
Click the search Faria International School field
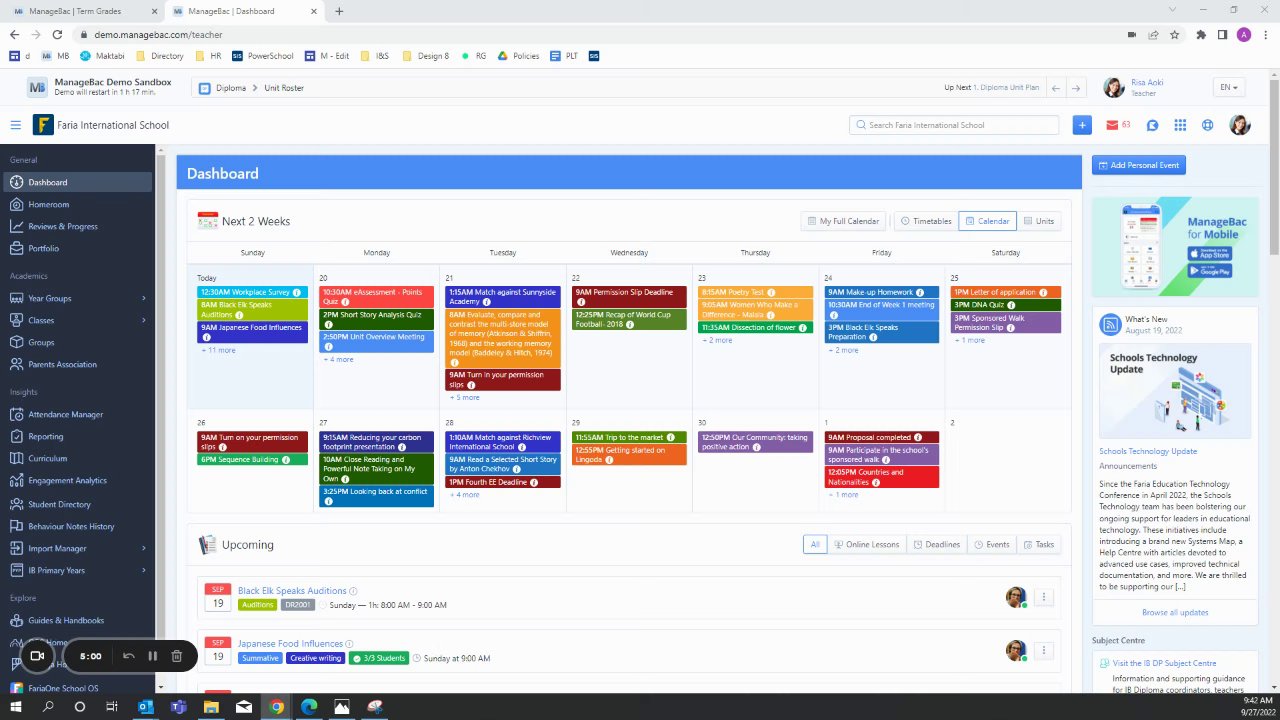(954, 125)
